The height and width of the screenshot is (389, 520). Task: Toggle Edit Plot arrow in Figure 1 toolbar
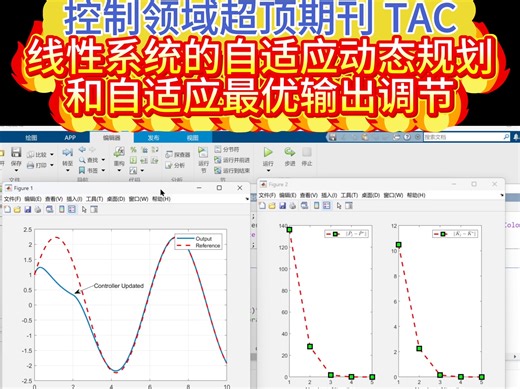click(x=84, y=209)
